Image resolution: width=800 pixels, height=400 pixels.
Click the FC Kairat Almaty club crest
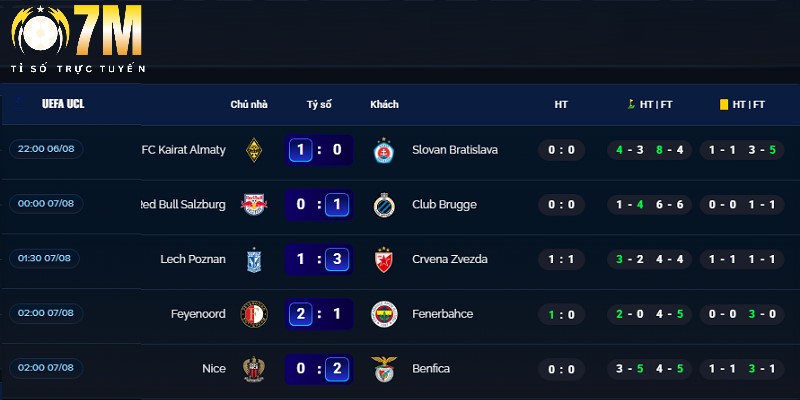pyautogui.click(x=254, y=150)
